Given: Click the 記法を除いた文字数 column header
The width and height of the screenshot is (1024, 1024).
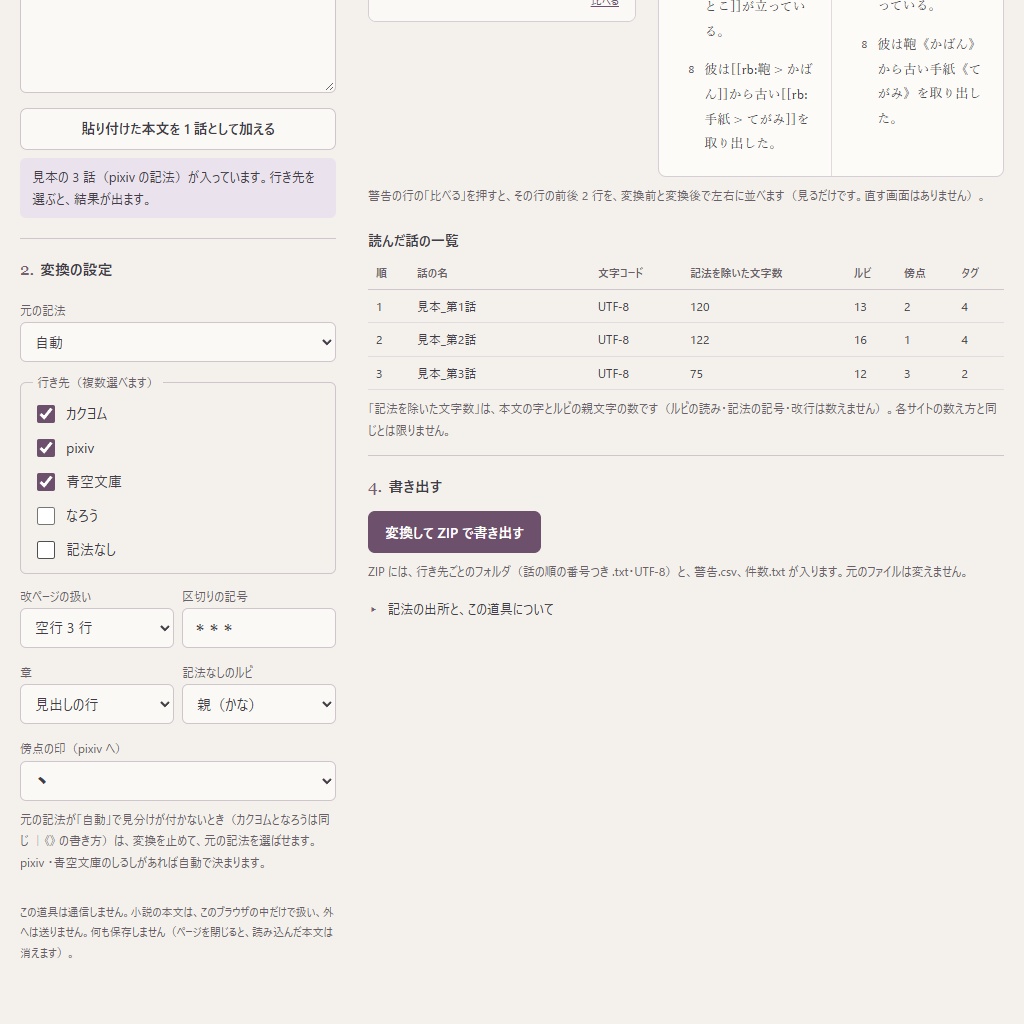Looking at the screenshot, I should pos(736,273).
